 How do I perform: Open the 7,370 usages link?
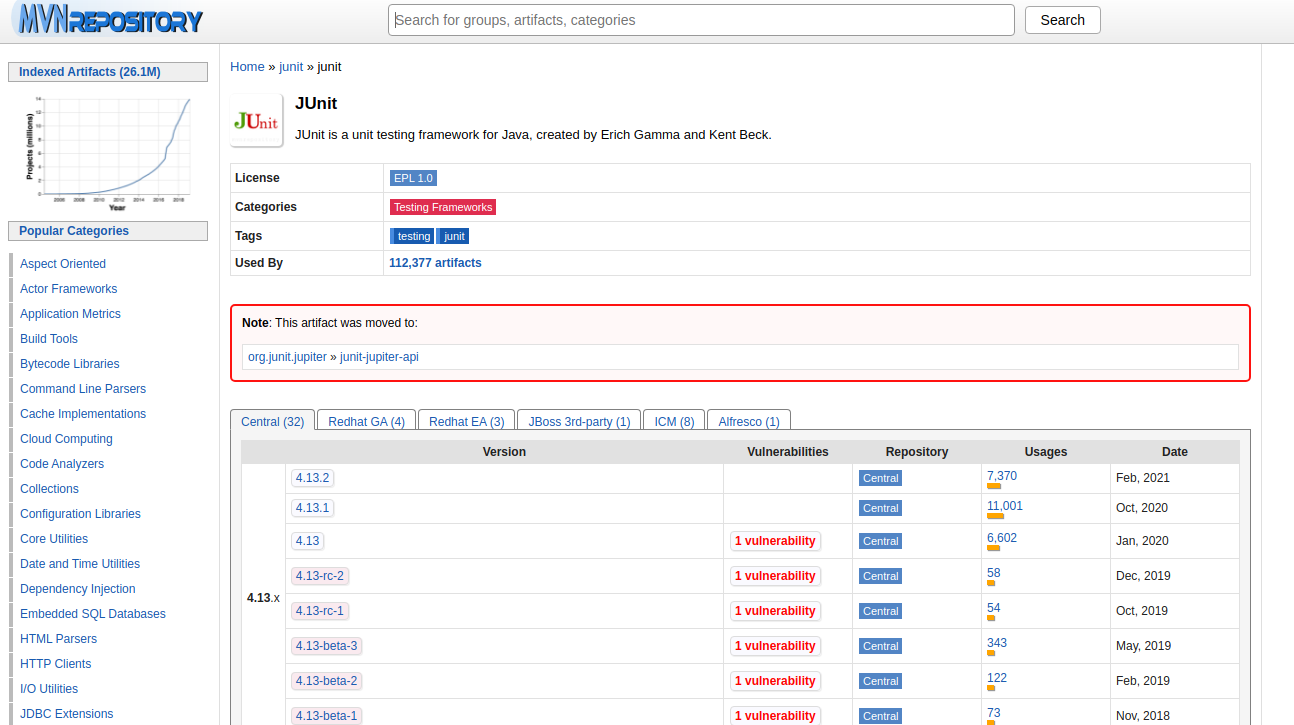tap(1002, 476)
